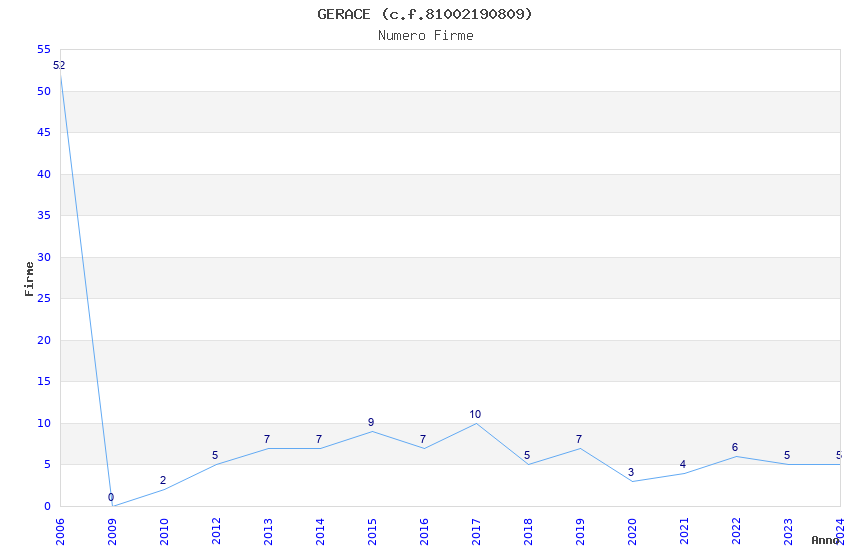Click the 2013 year label on x-axis
The height and width of the screenshot is (550, 850).
268,529
